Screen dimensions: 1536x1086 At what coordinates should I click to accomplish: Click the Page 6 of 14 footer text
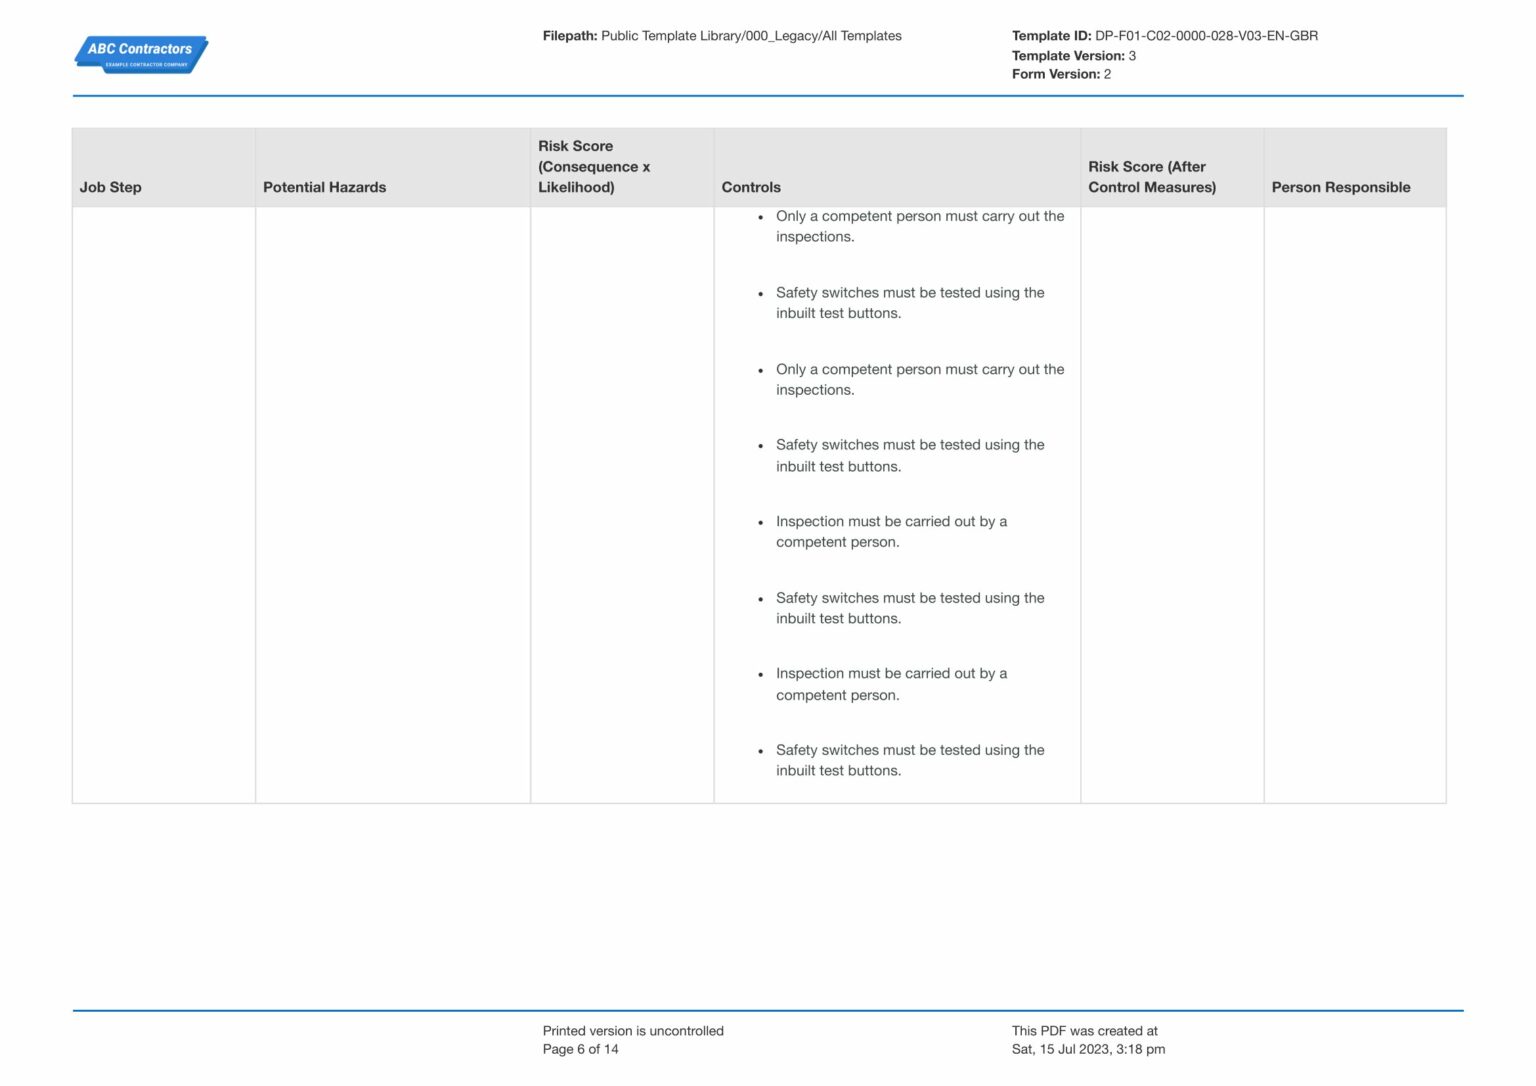580,1049
